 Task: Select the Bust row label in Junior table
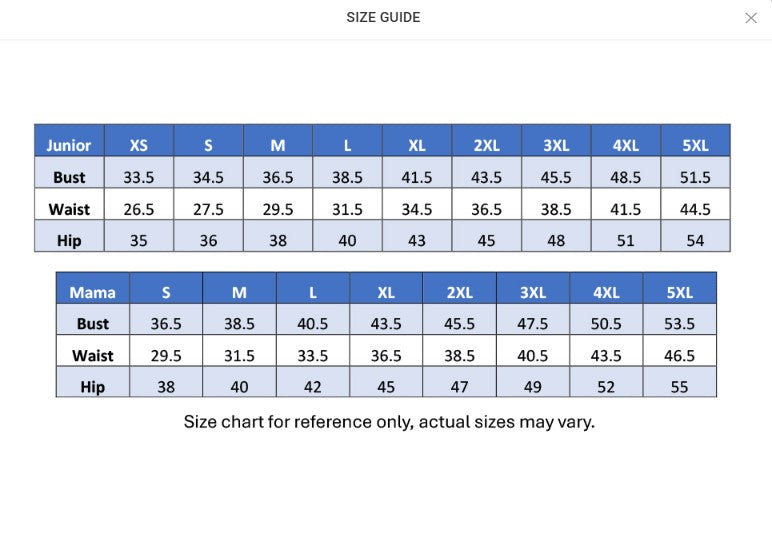[x=69, y=177]
